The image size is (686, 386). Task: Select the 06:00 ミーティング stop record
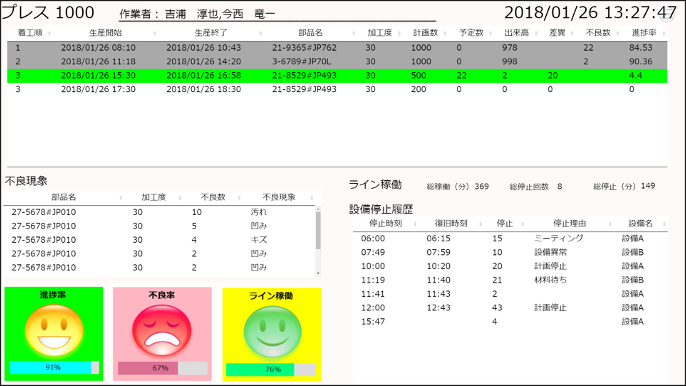(510, 239)
